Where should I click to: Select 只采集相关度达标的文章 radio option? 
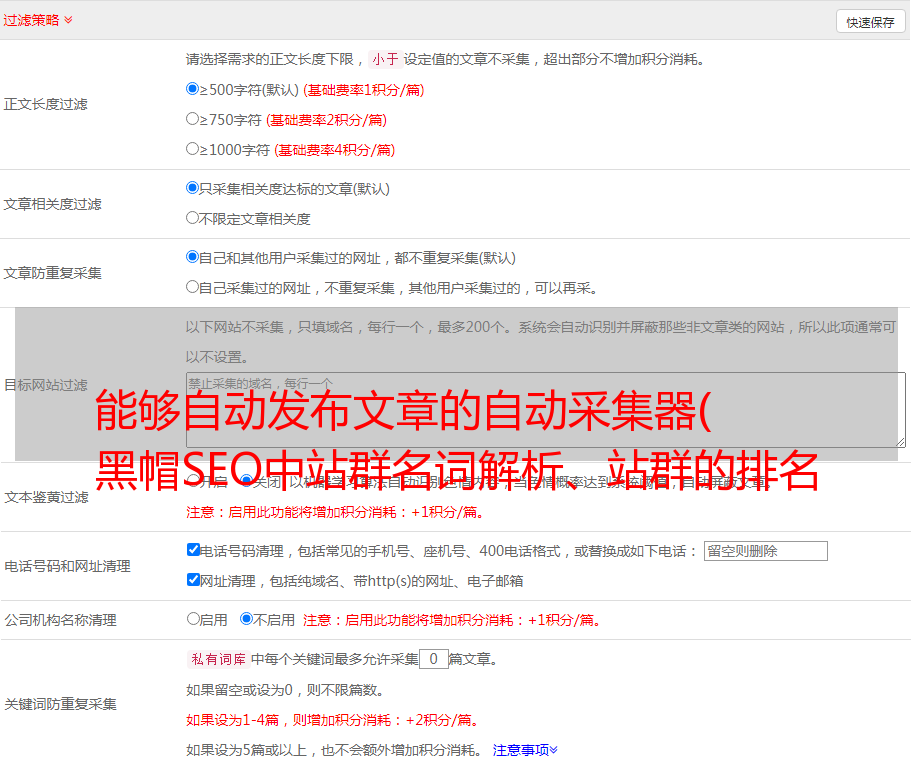(x=193, y=188)
